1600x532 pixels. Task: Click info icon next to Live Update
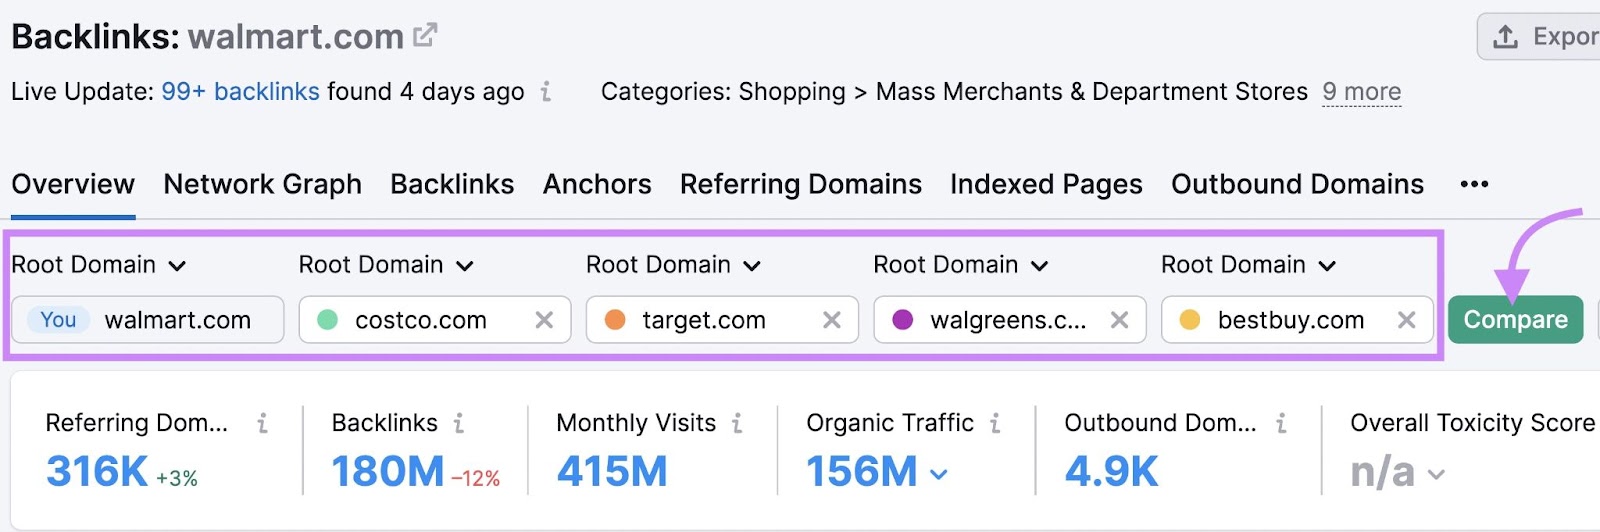546,92
